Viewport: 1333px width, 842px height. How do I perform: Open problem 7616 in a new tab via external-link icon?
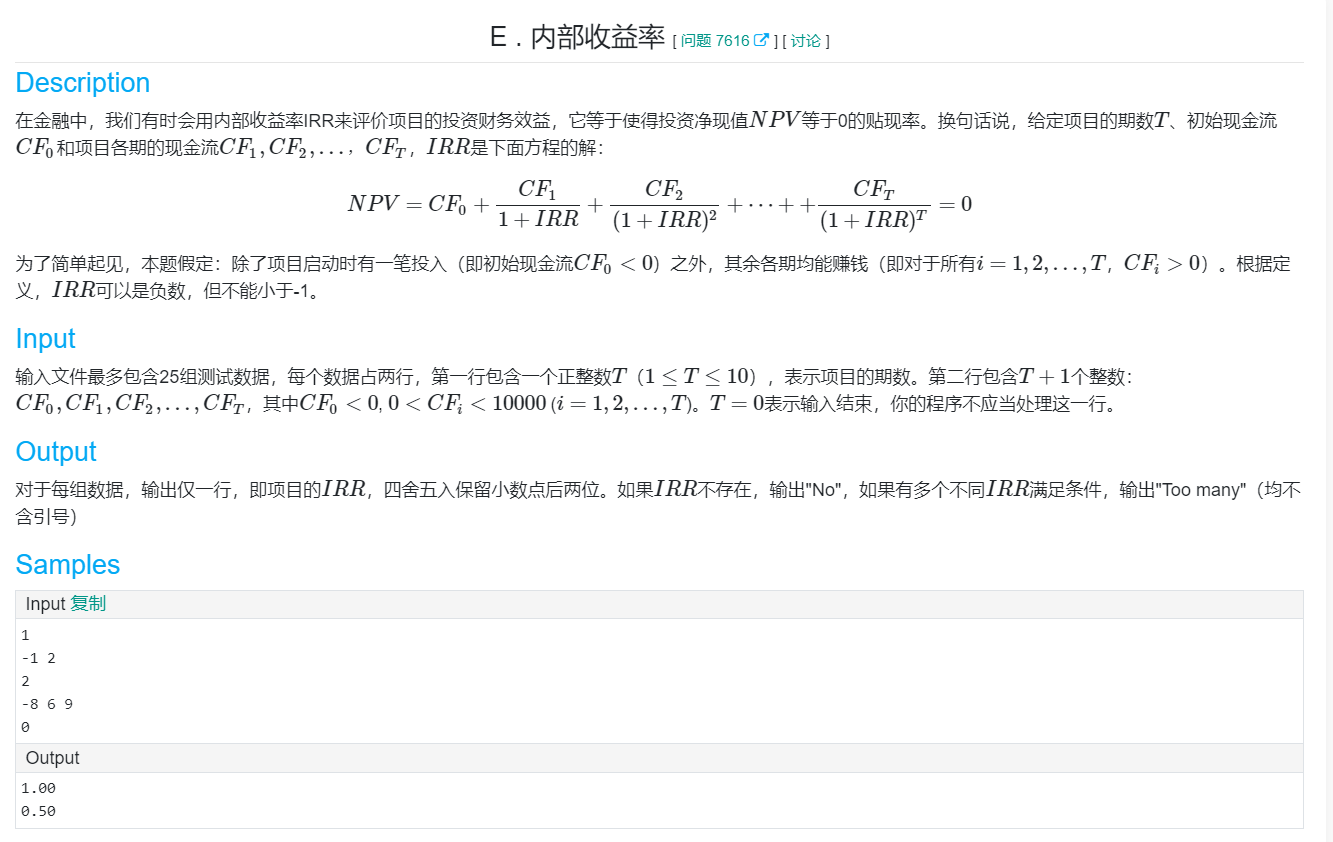763,39
